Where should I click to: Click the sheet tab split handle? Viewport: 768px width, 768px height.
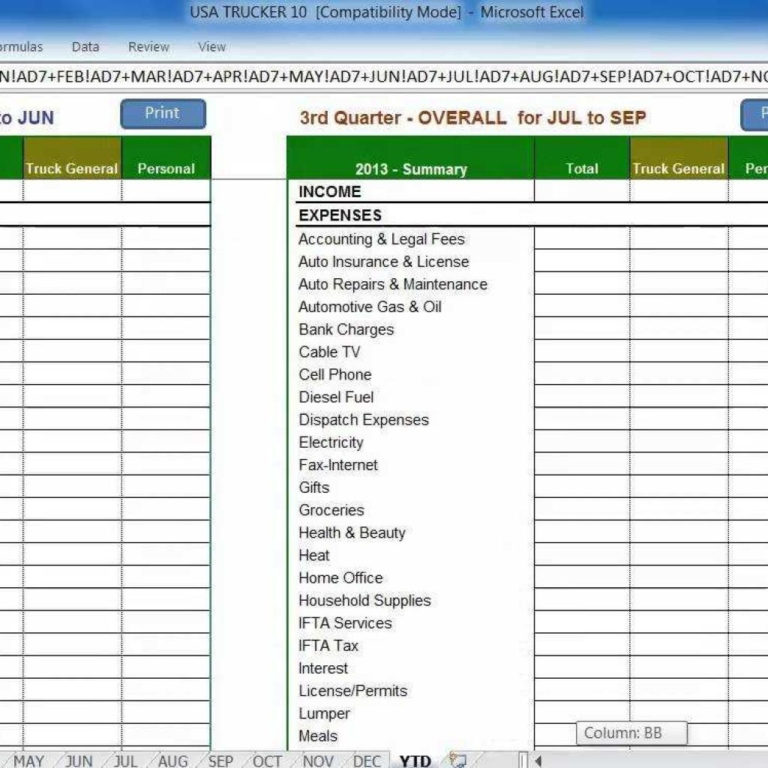point(523,761)
